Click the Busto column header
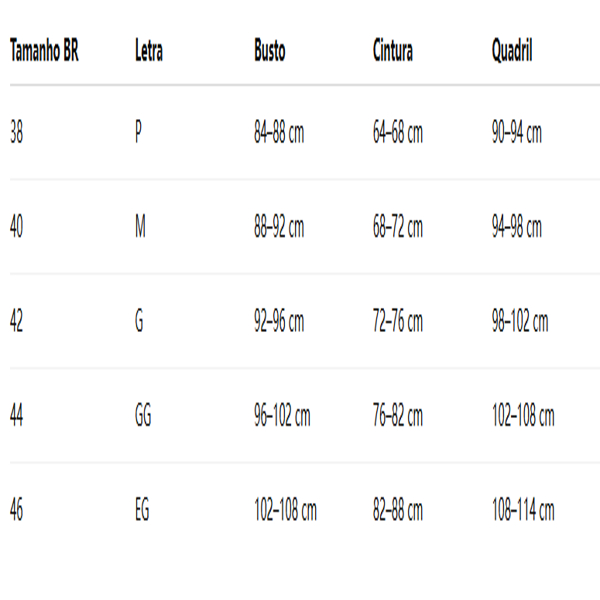The width and height of the screenshot is (600, 600). [269, 52]
